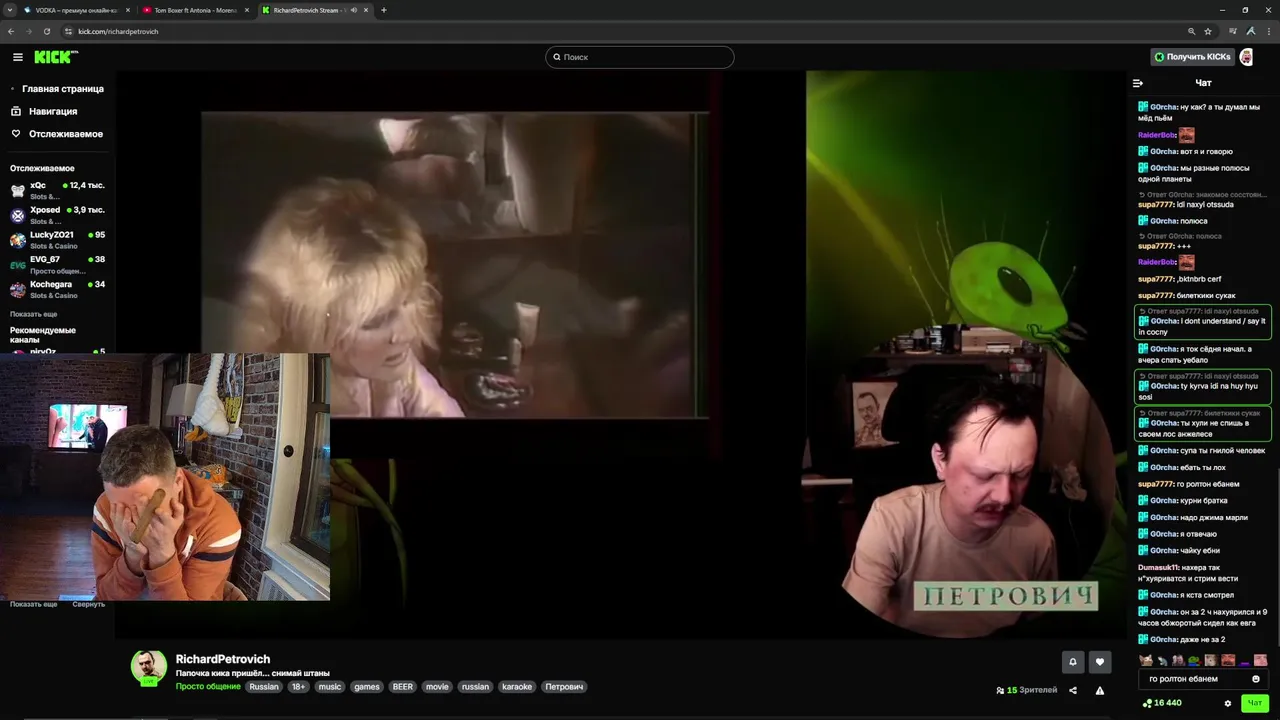Click the picture-in-picture mini video thumbnail
1280x720 pixels.
pyautogui.click(x=165, y=476)
